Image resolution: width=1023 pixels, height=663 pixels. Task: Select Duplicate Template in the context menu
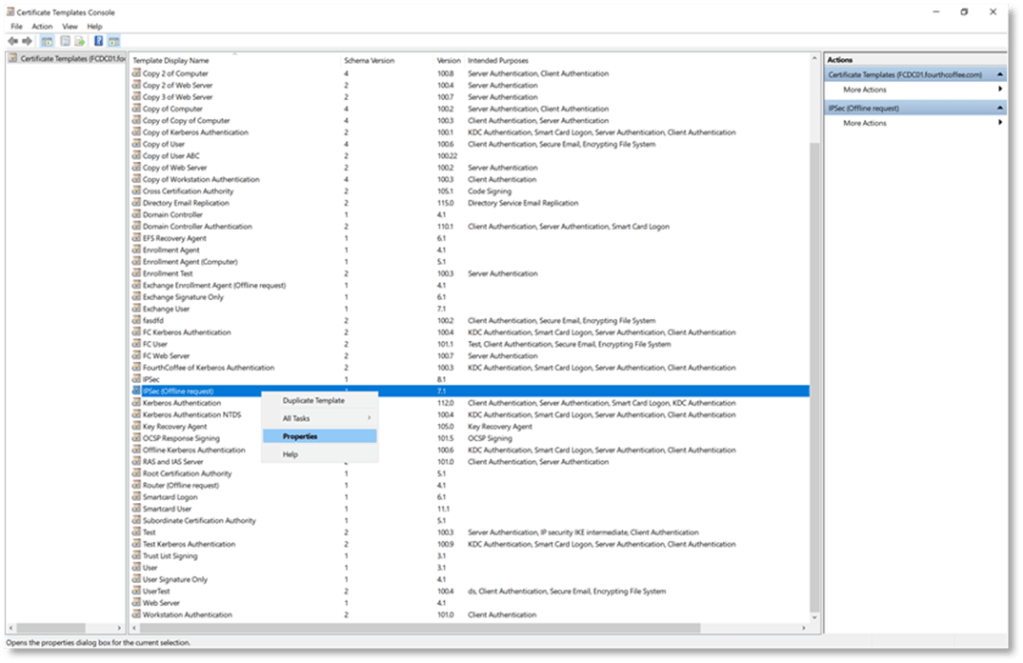(x=313, y=400)
